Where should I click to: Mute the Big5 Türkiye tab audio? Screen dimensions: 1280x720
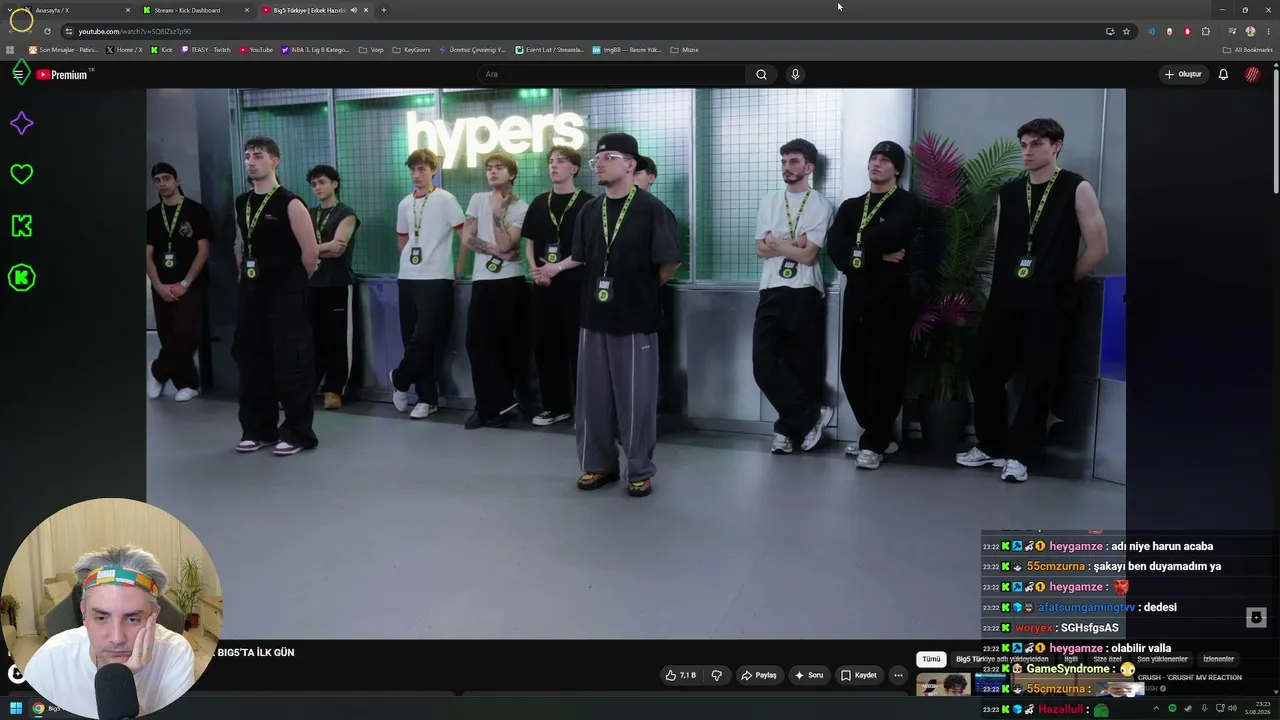pyautogui.click(x=354, y=10)
